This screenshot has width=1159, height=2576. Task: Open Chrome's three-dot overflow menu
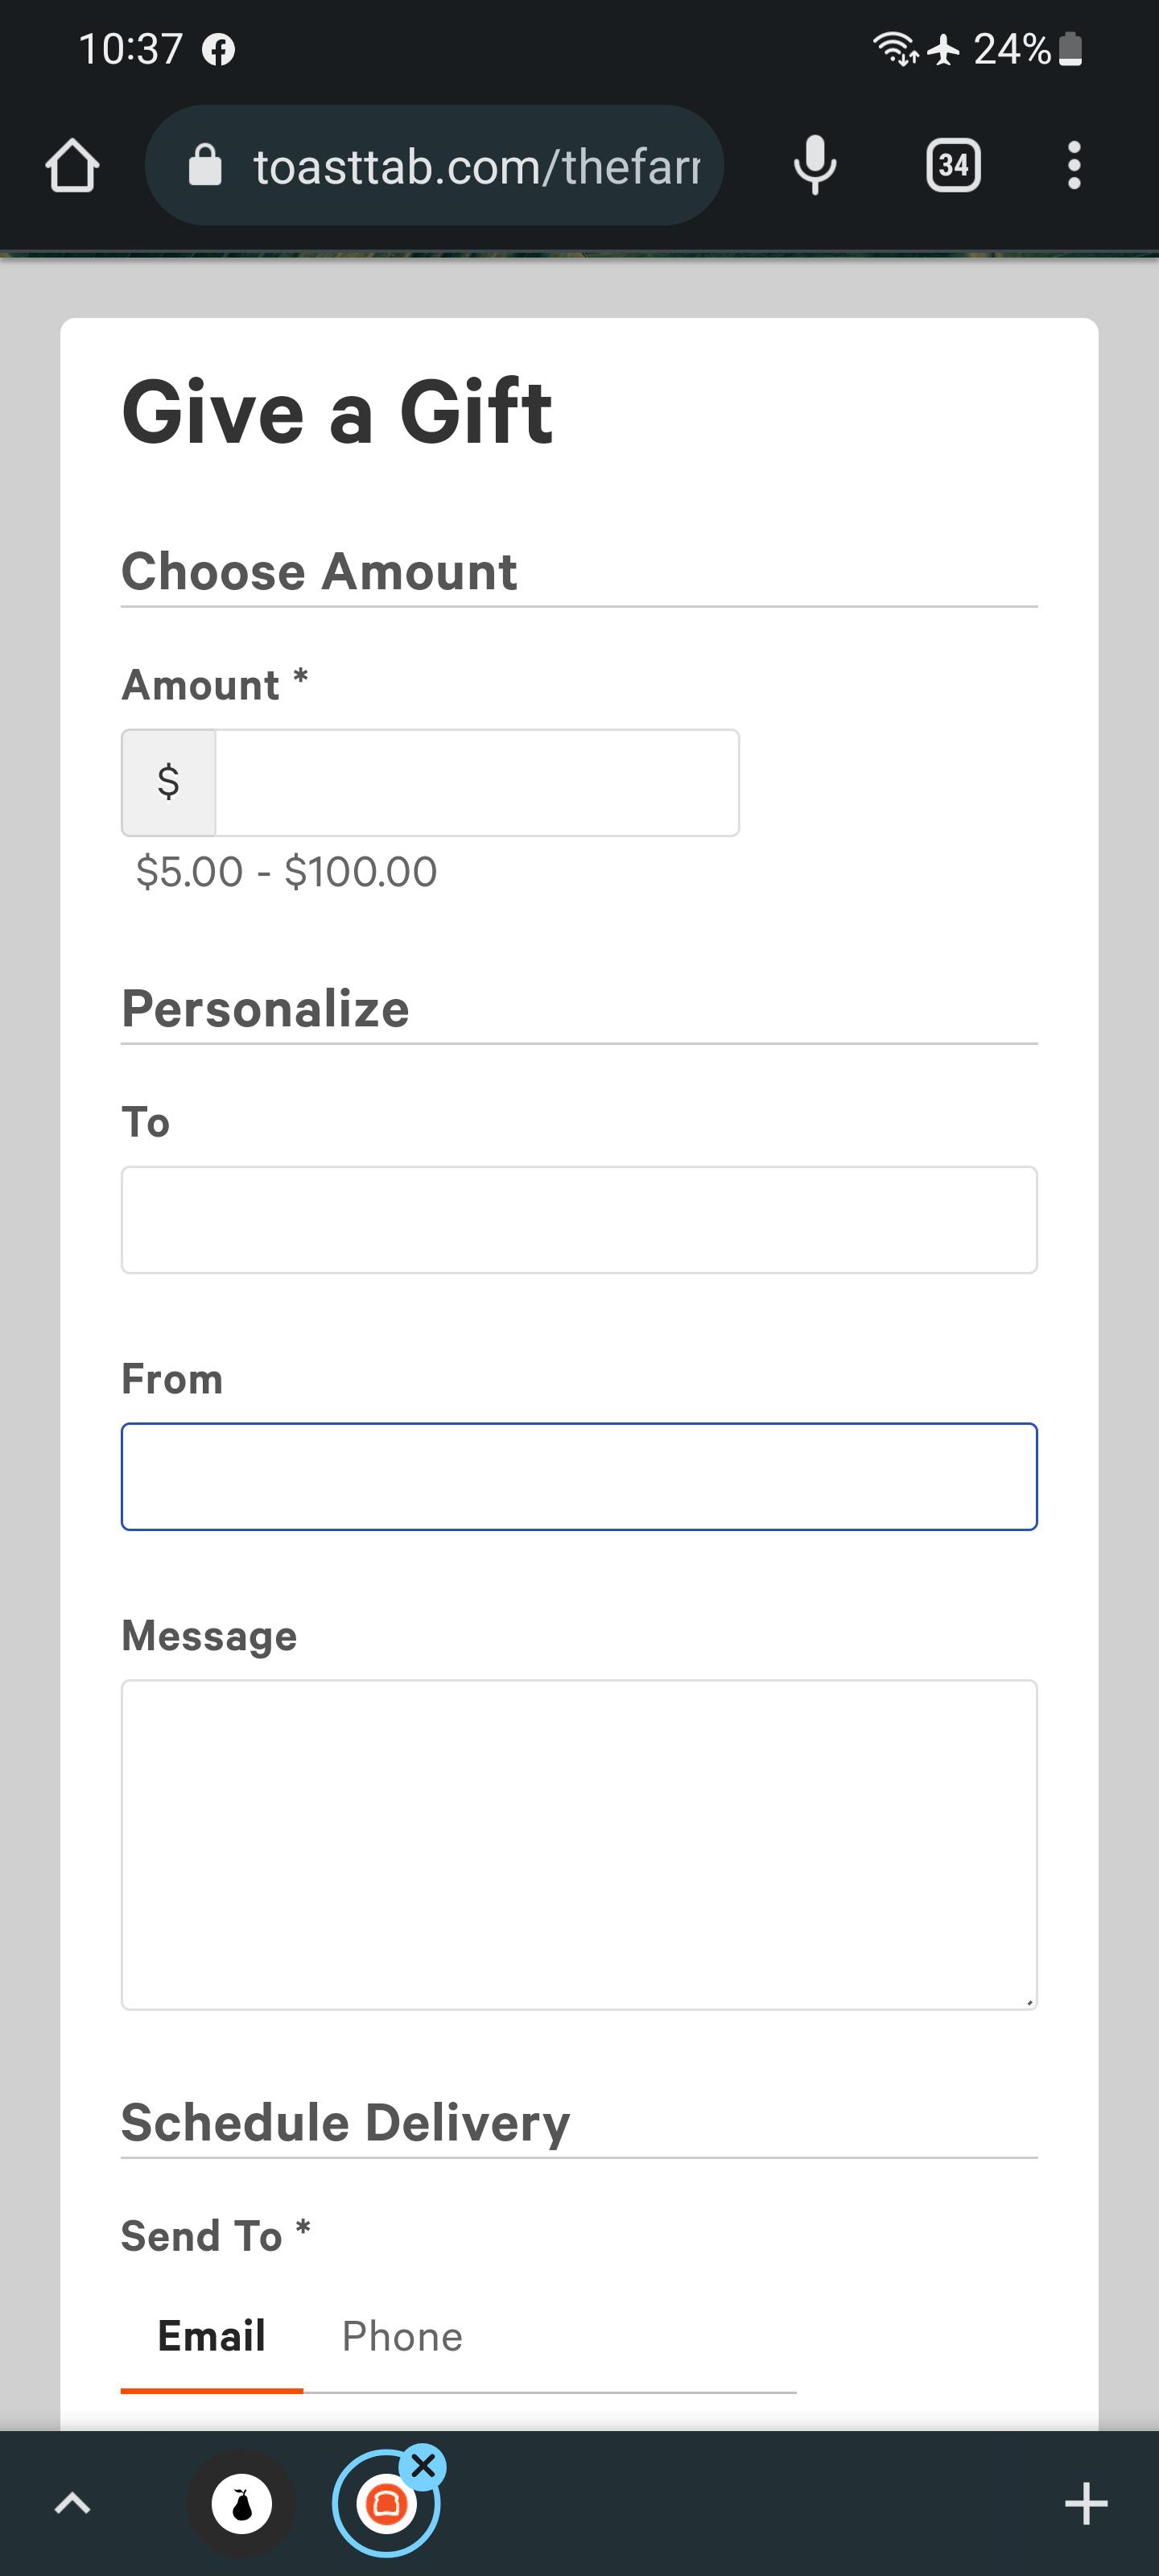pyautogui.click(x=1074, y=164)
